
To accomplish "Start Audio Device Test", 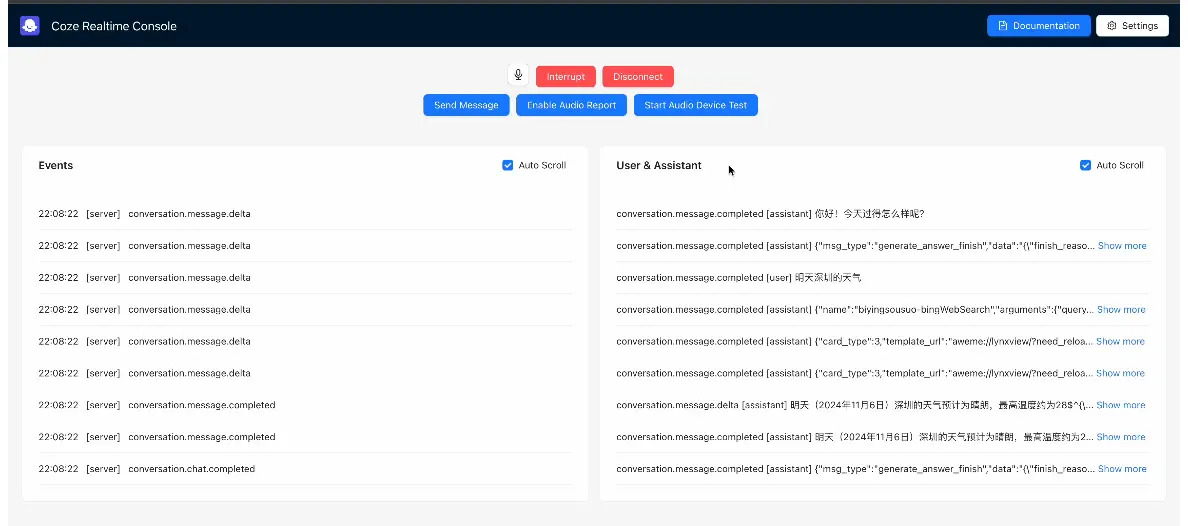I will point(696,105).
